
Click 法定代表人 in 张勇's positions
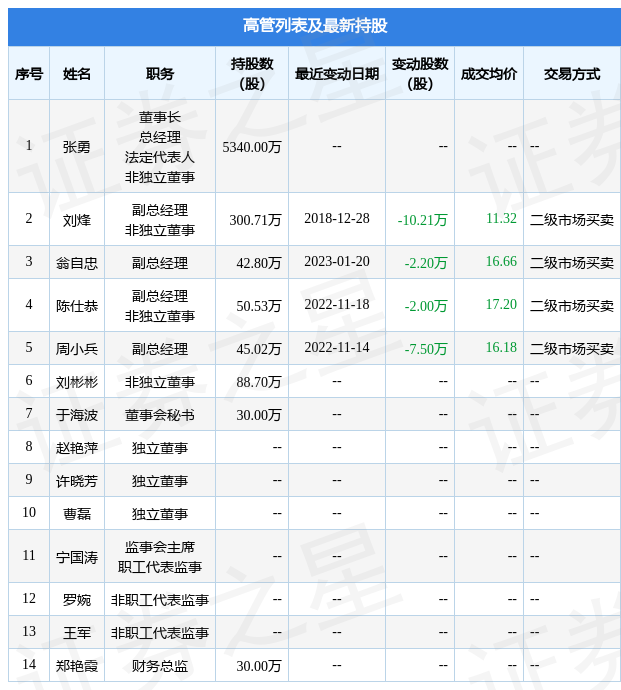(160, 157)
